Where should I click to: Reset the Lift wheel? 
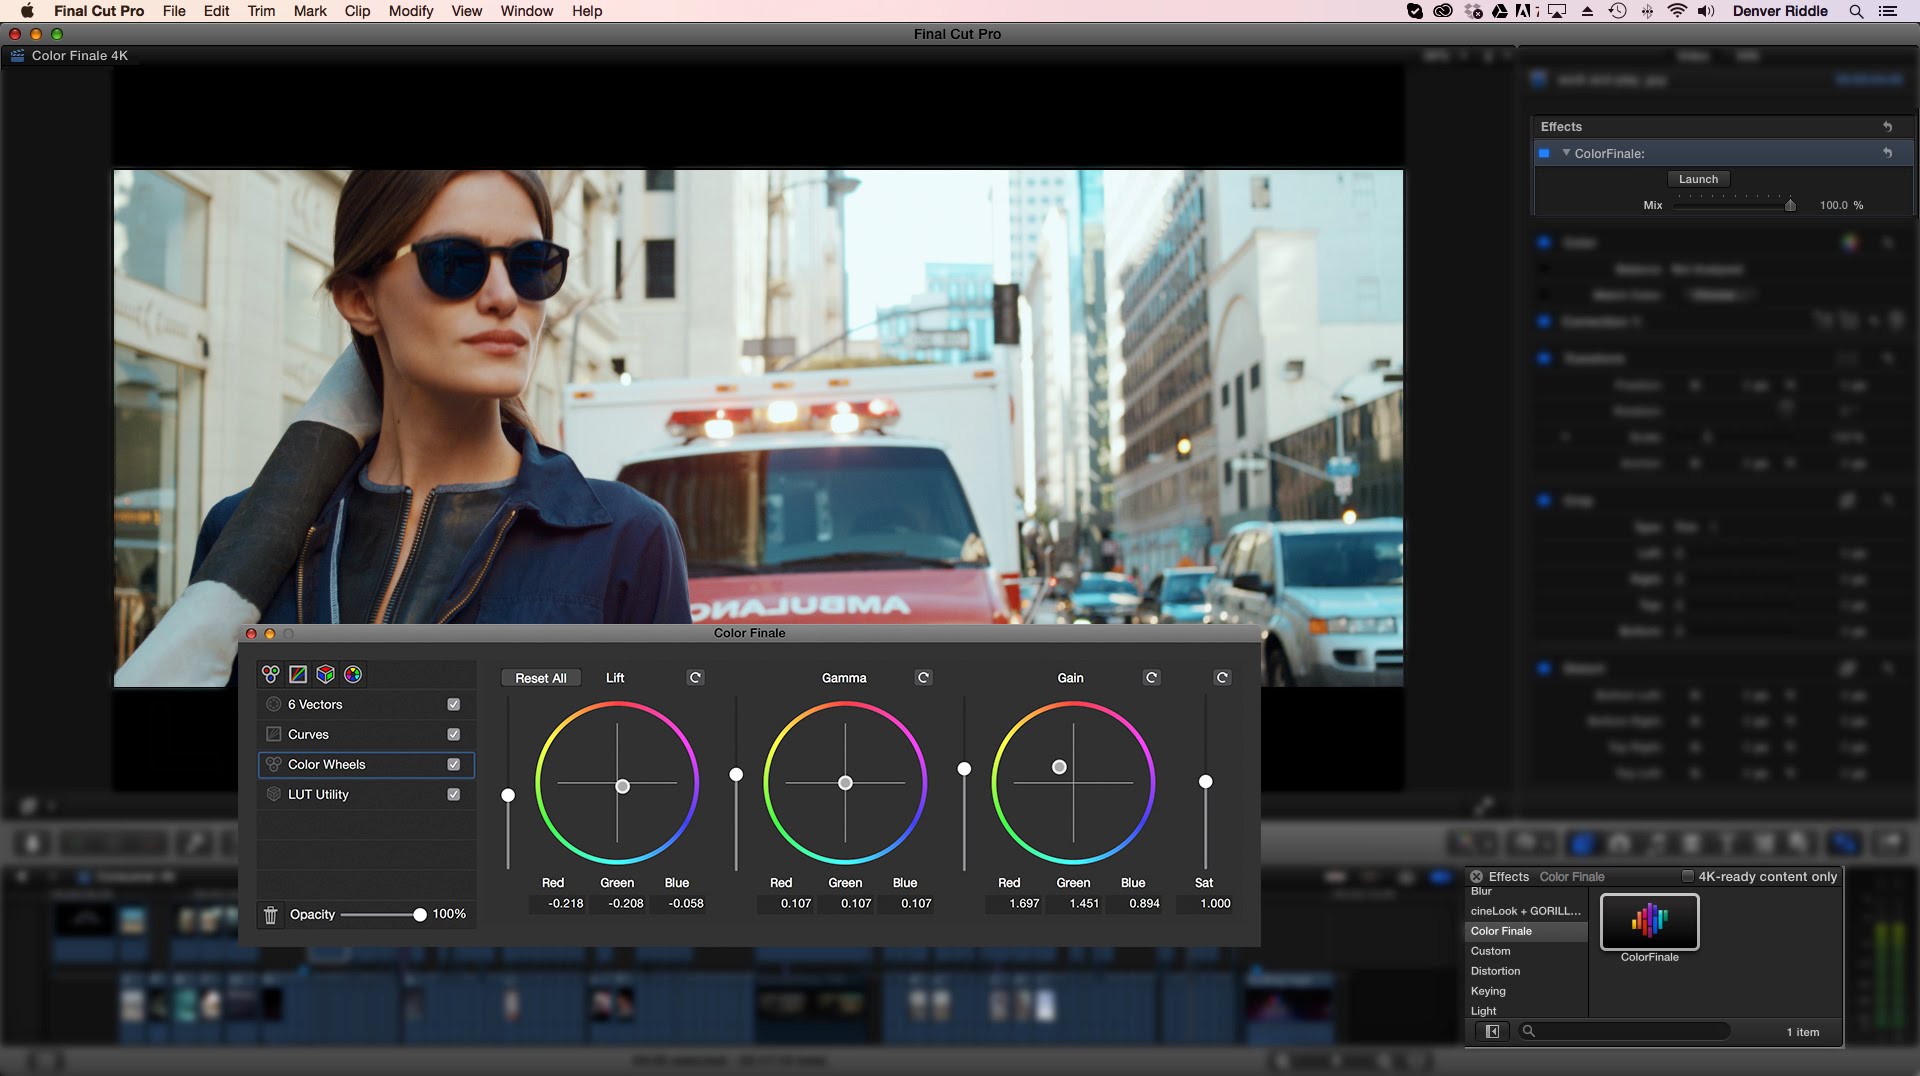click(x=695, y=678)
